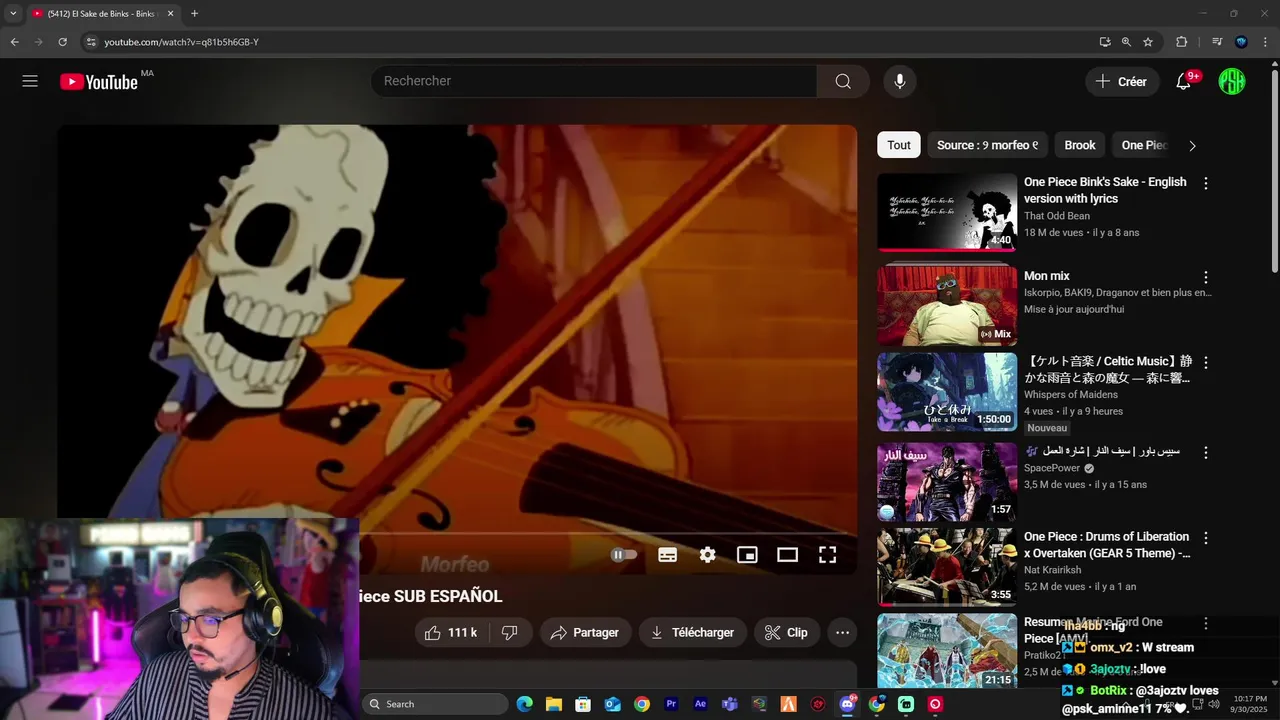Switch player to miniplayer mode
Viewport: 1280px width, 720px height.
click(747, 554)
